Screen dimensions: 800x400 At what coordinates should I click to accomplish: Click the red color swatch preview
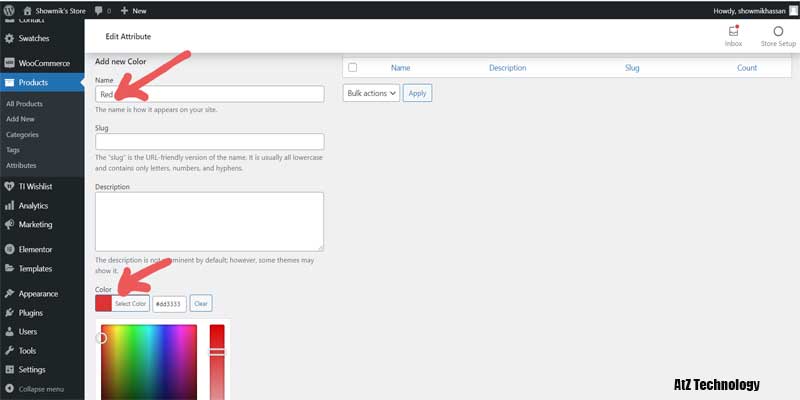103,303
